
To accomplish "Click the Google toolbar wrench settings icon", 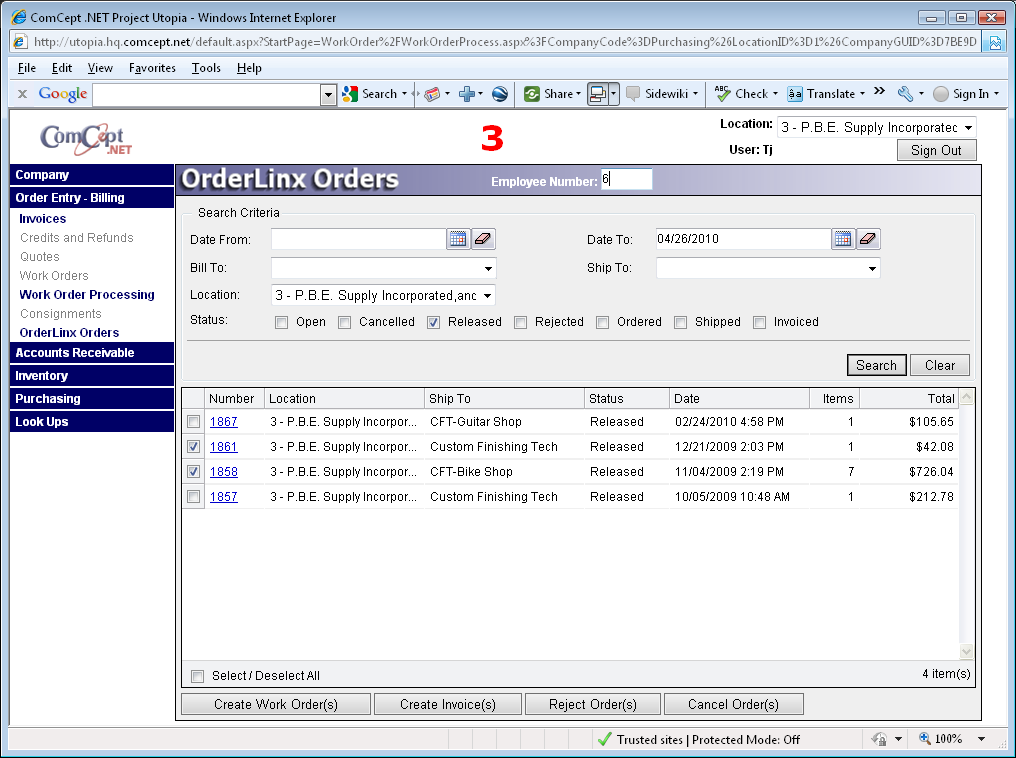I will pyautogui.click(x=905, y=94).
